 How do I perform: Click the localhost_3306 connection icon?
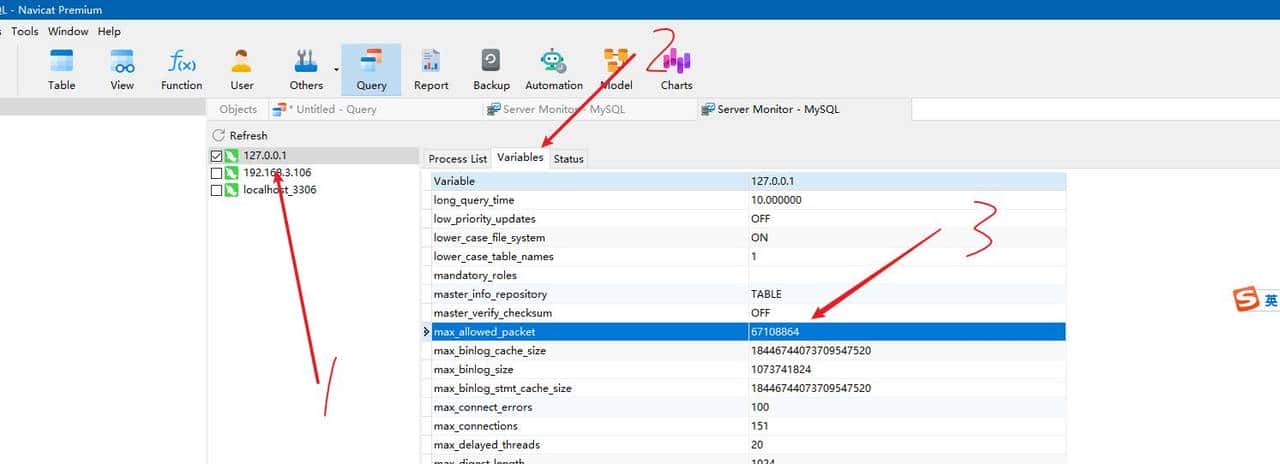(232, 190)
